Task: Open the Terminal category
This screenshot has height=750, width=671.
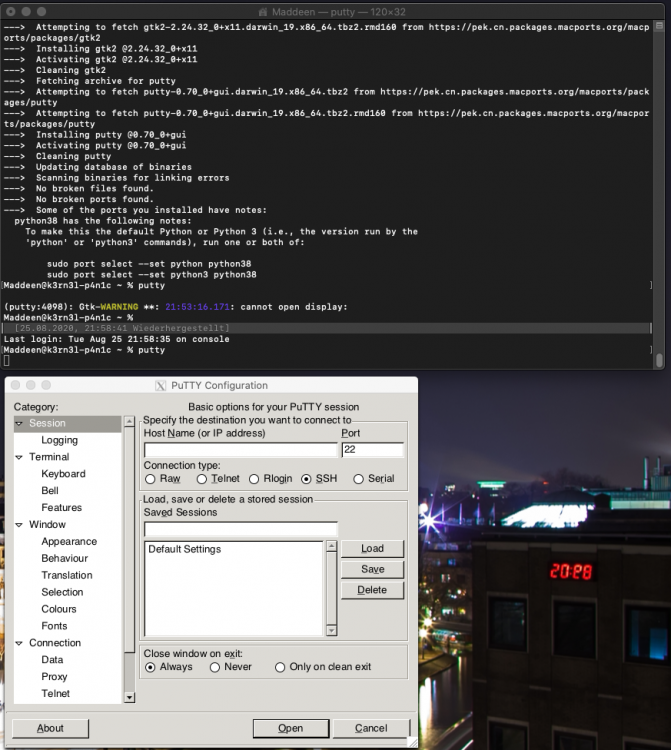Action: [x=49, y=457]
